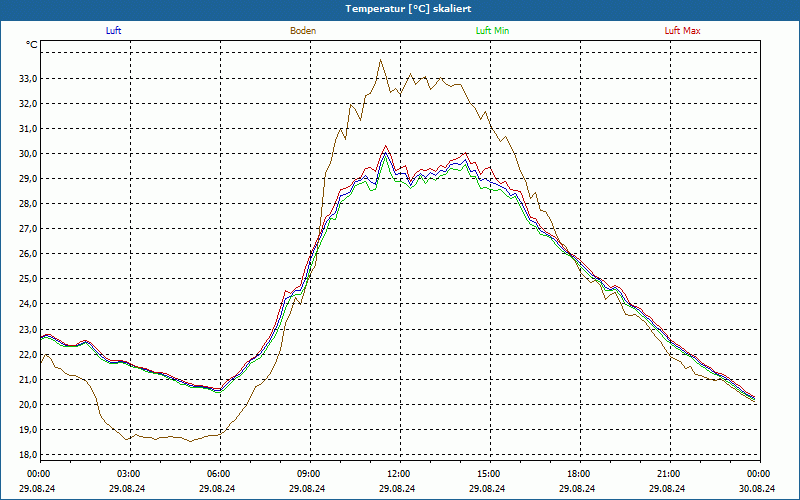Click the '30.08.24' date label
This screenshot has height=500, width=800.
point(756,488)
